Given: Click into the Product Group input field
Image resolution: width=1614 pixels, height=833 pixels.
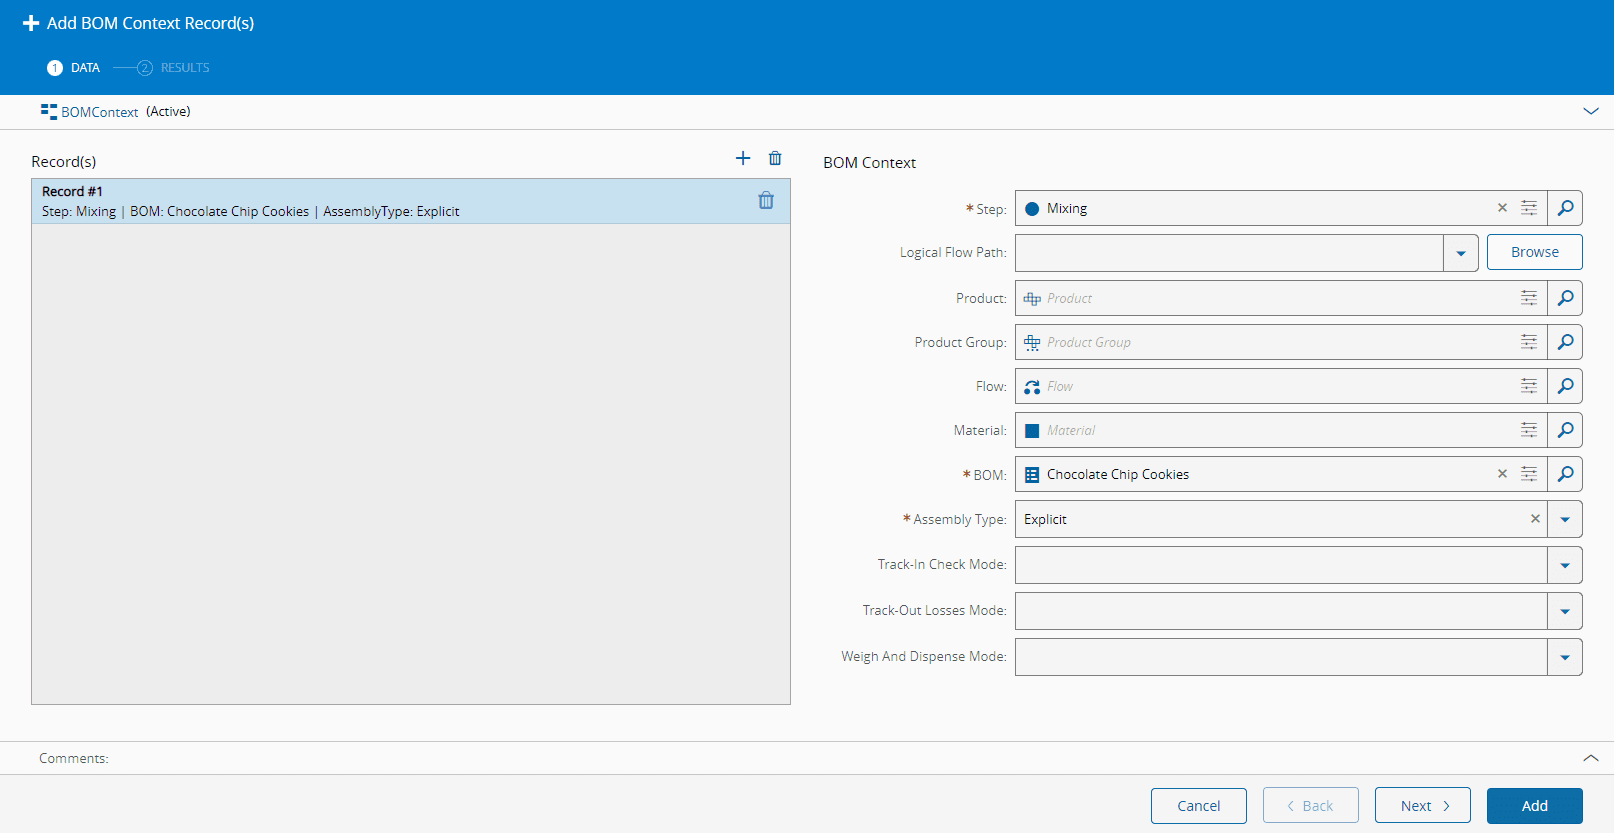Looking at the screenshot, I should click(x=1270, y=342).
